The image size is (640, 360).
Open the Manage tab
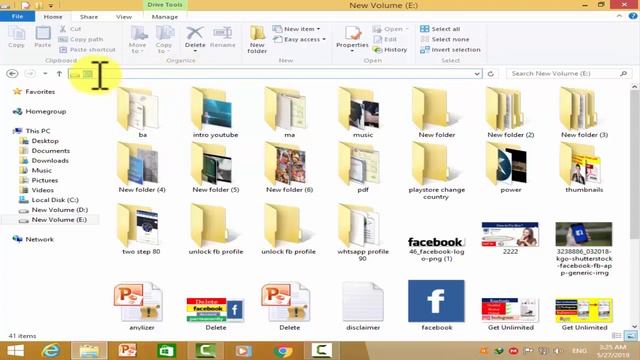(165, 17)
